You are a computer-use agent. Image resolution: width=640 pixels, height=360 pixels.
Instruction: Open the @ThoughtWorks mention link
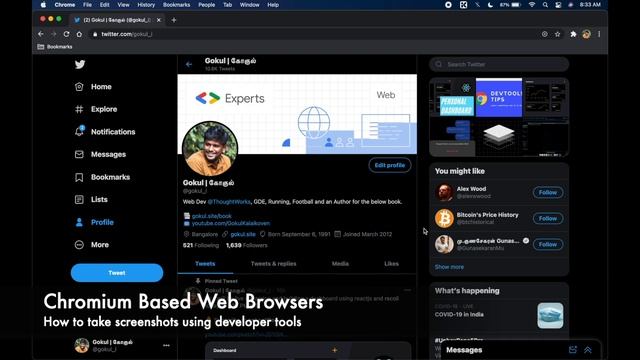click(229, 202)
